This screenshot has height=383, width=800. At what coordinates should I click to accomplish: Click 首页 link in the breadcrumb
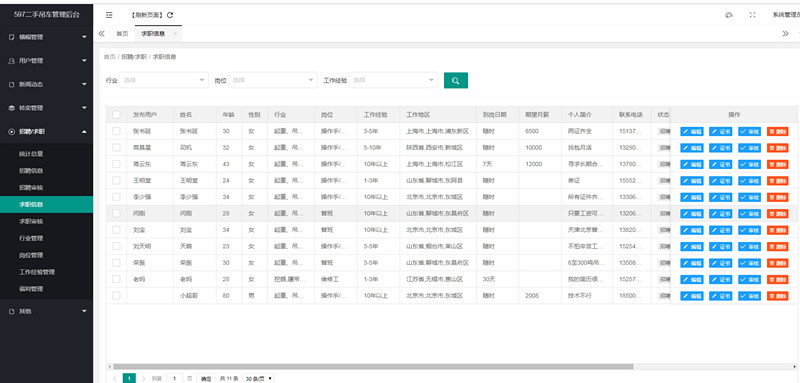[110, 57]
